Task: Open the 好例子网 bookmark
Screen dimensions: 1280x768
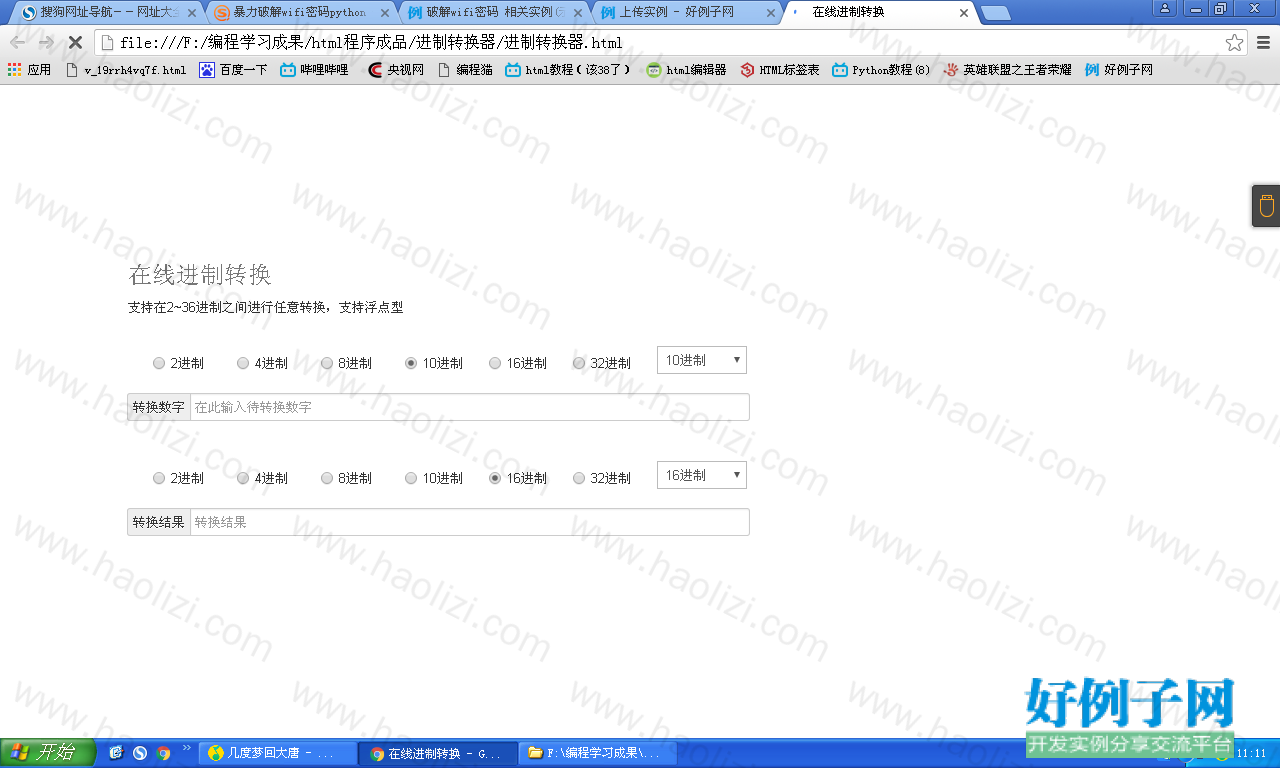Action: point(1118,70)
